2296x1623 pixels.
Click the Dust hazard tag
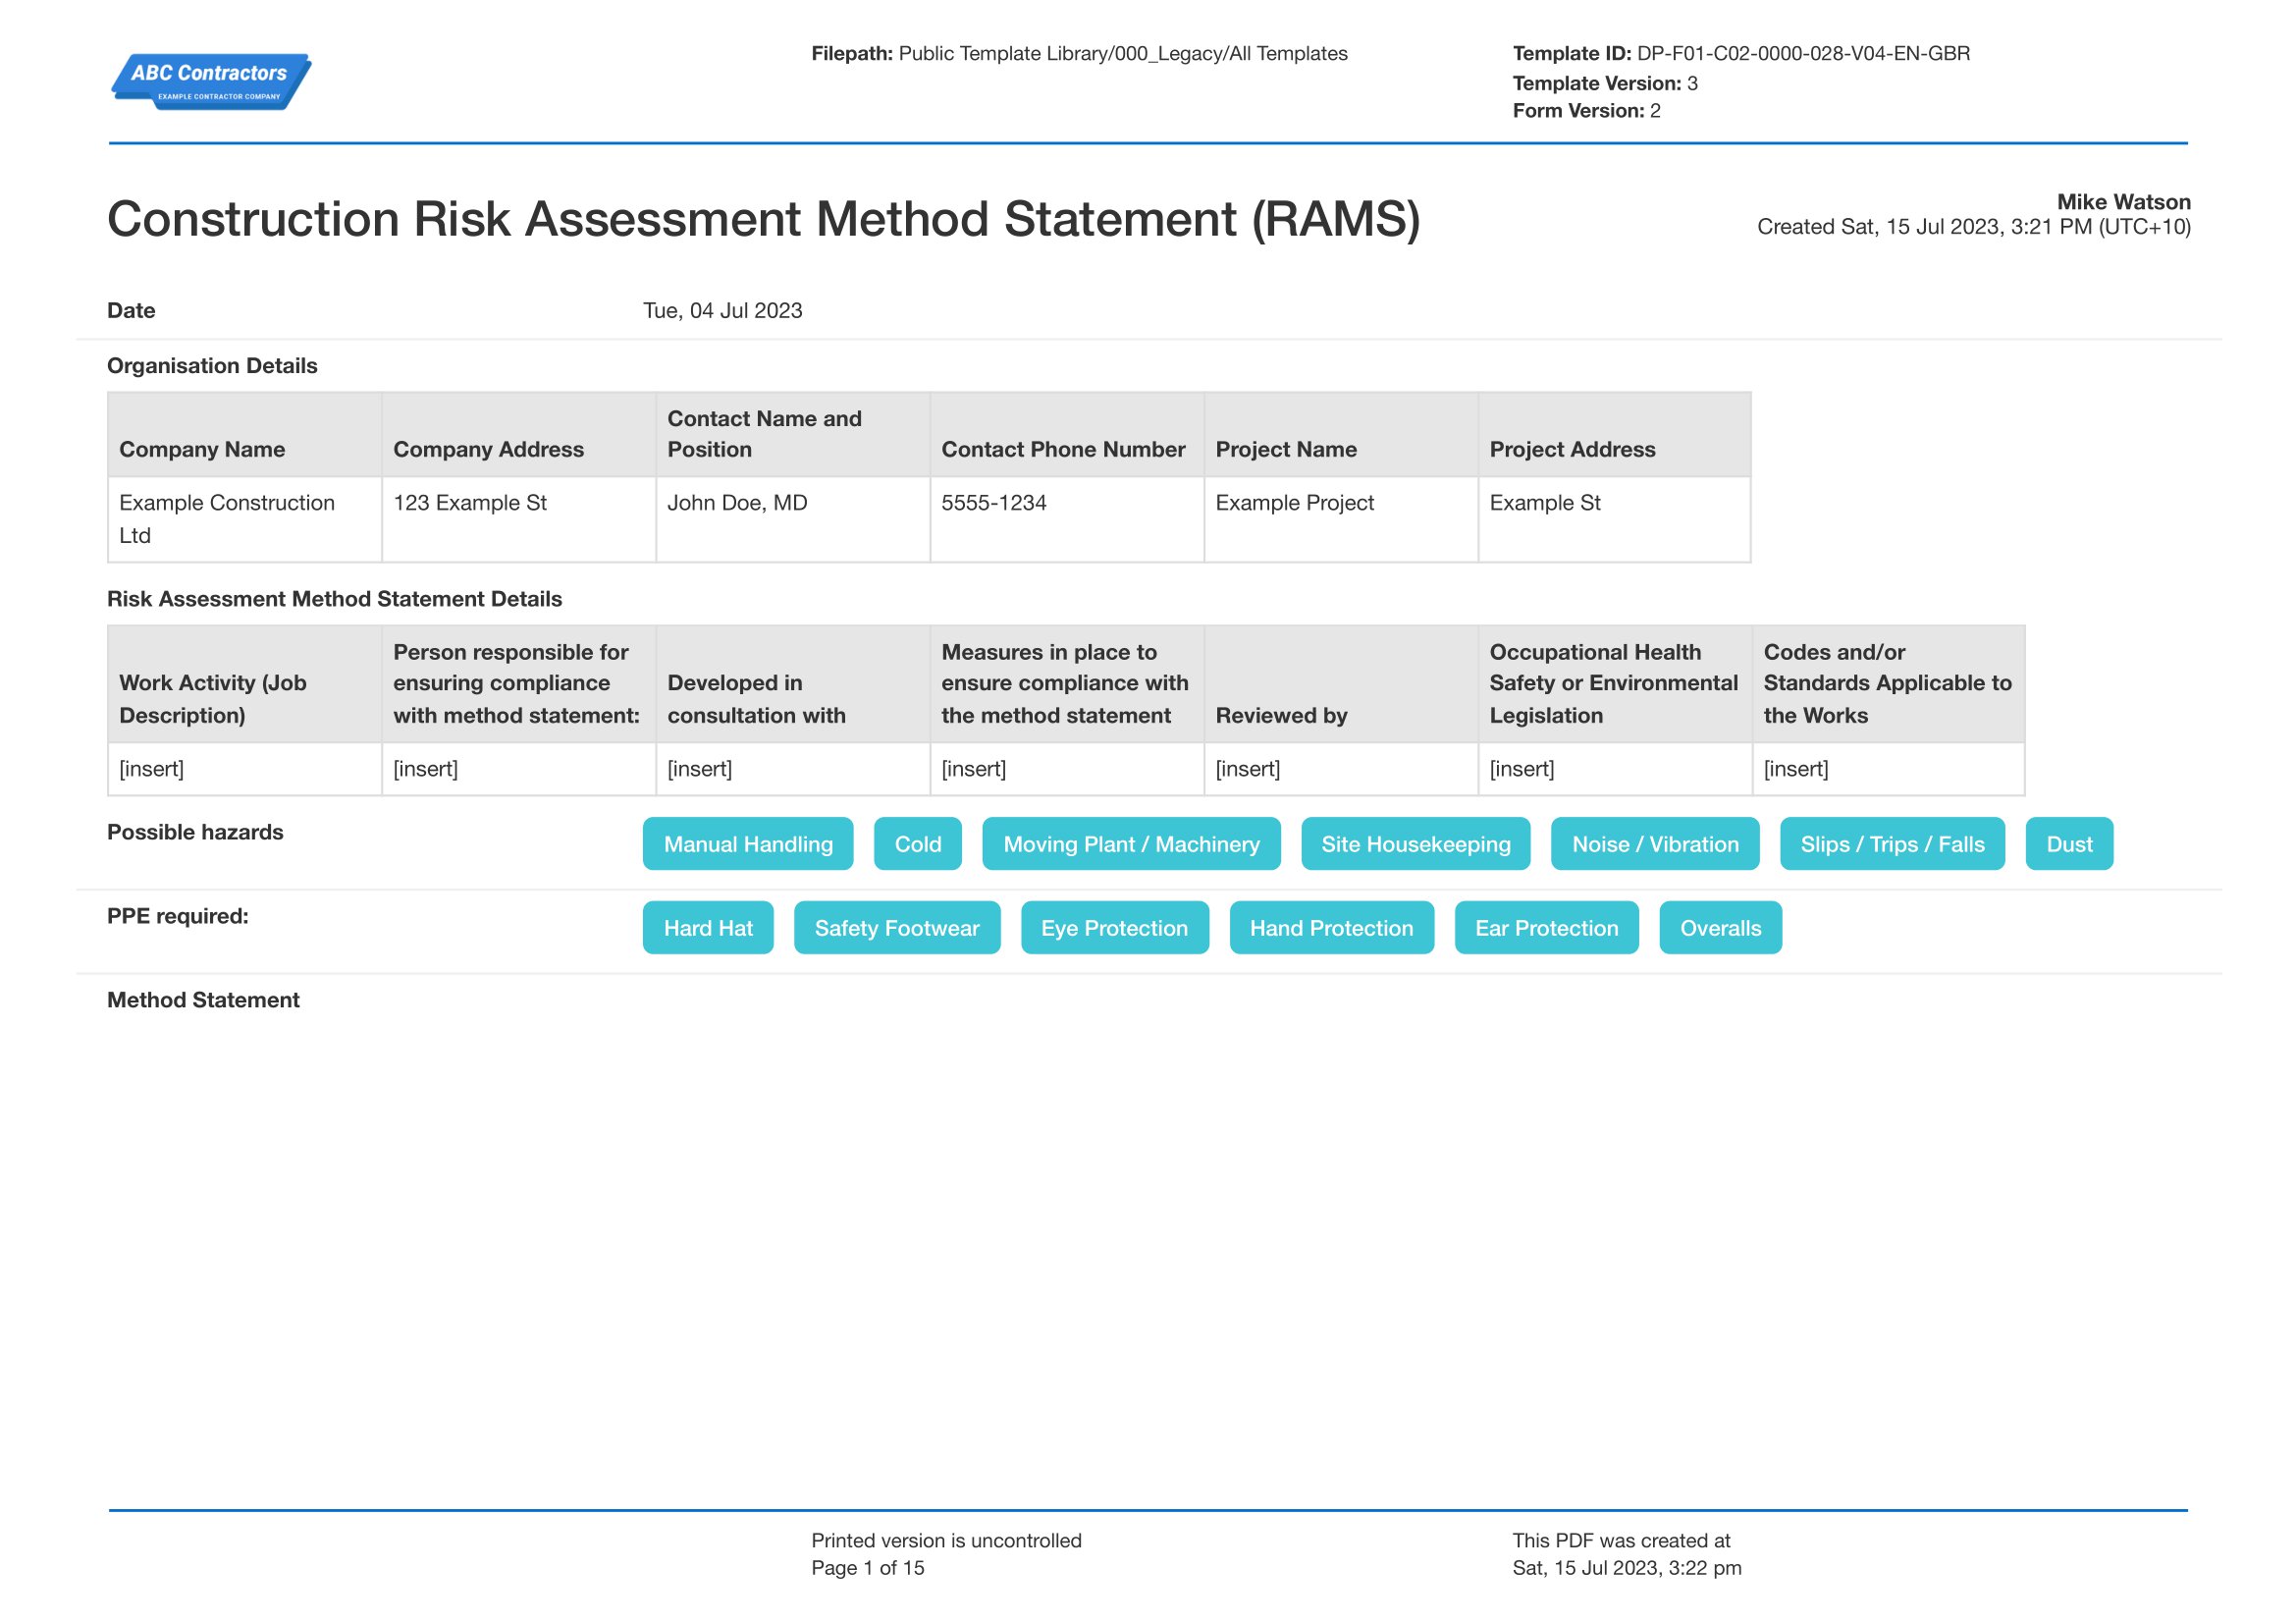2068,844
